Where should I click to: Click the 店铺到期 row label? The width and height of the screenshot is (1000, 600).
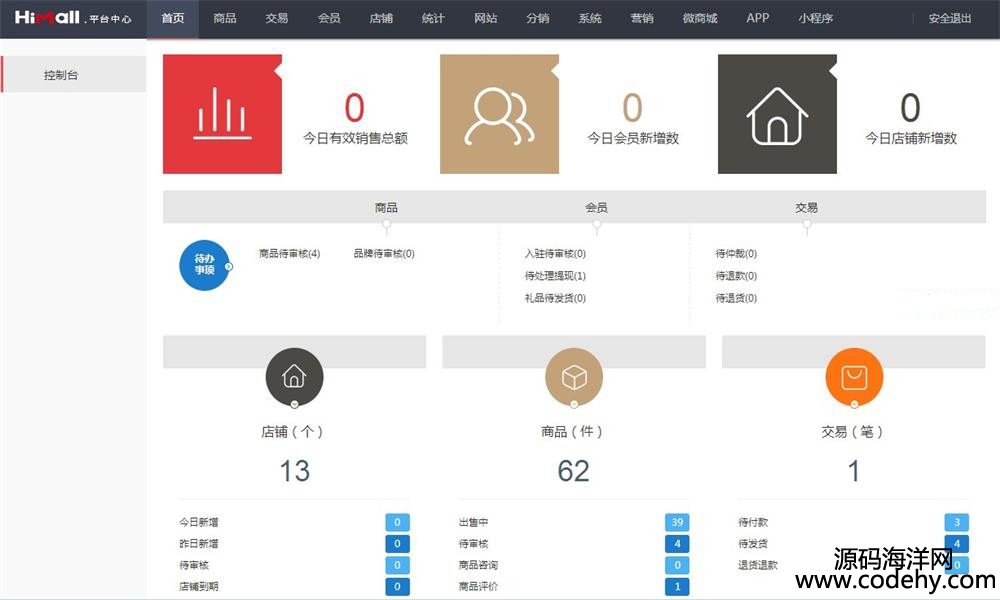pos(199,587)
